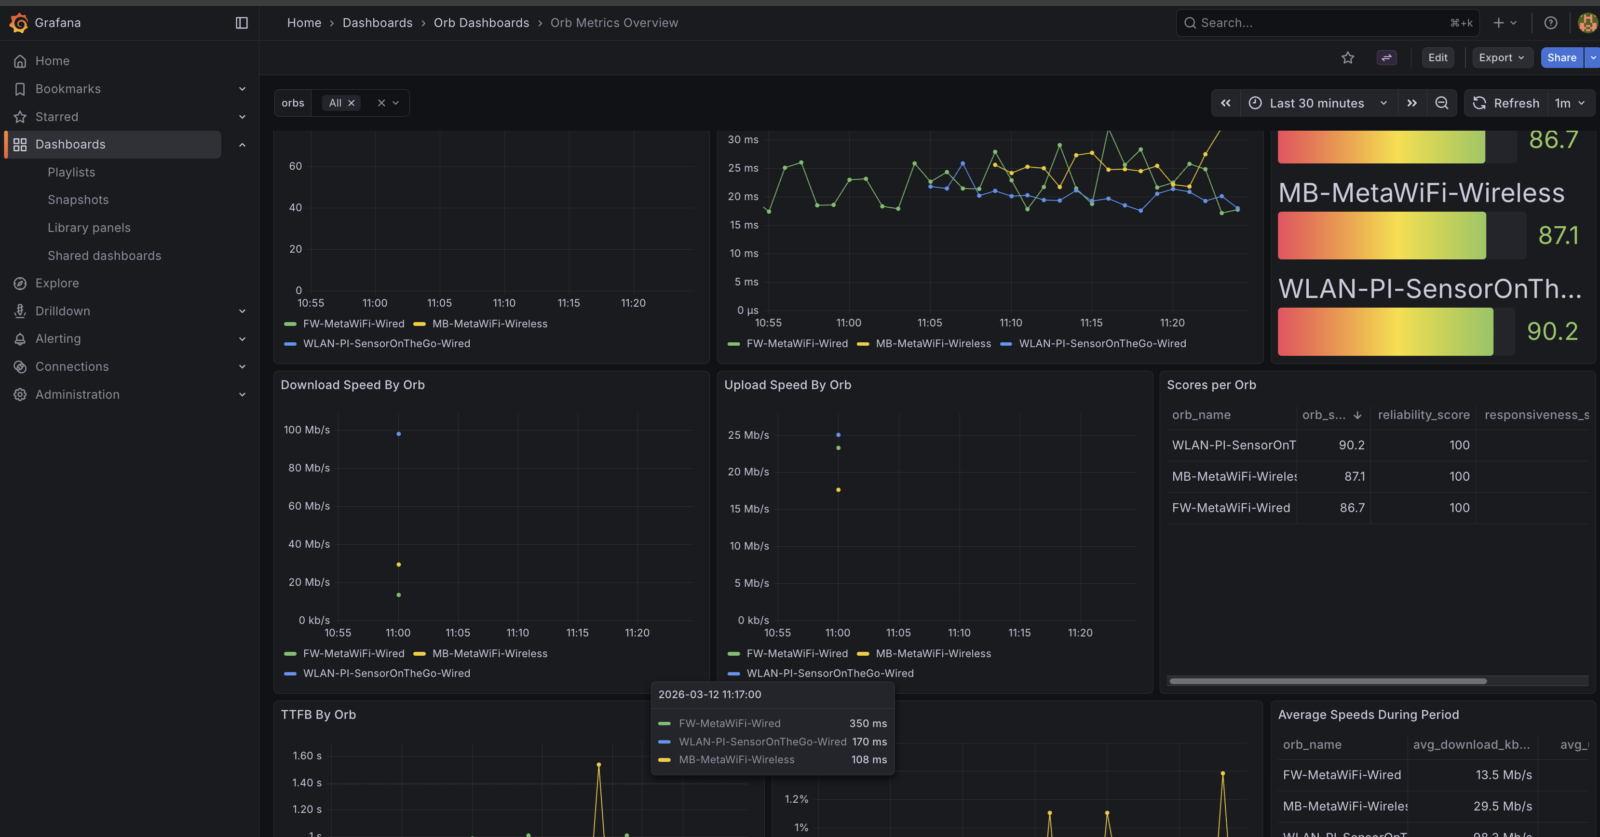Open the help question mark menu
The height and width of the screenshot is (837, 1600).
1551,23
